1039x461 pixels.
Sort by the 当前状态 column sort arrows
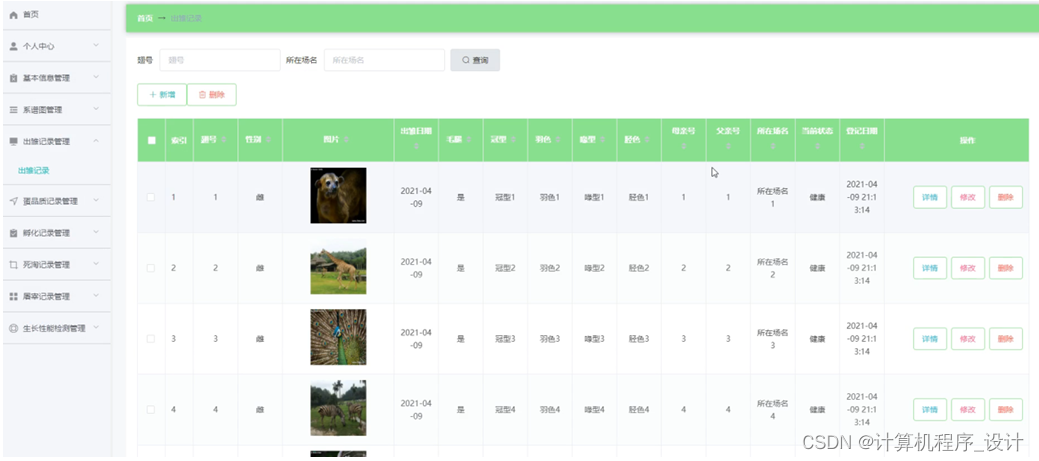point(817,146)
